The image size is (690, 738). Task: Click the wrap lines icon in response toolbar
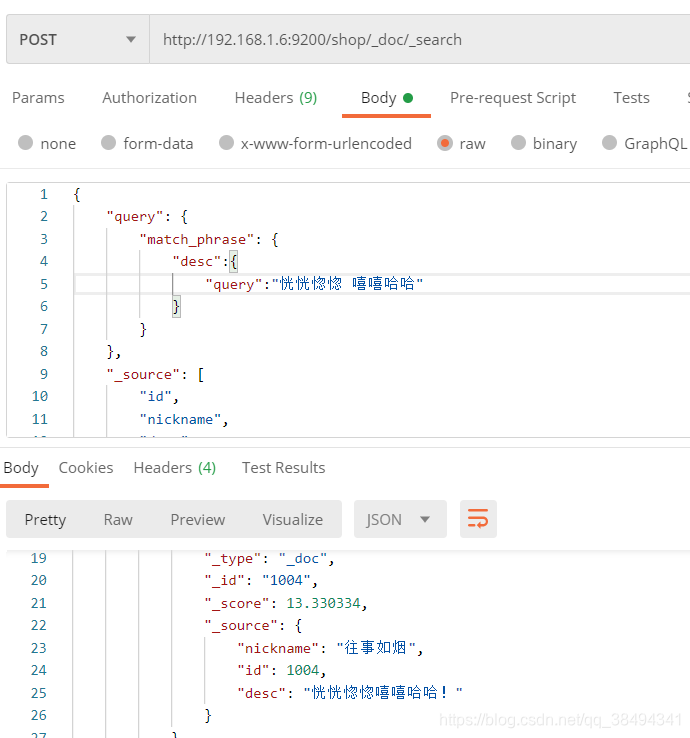(478, 519)
